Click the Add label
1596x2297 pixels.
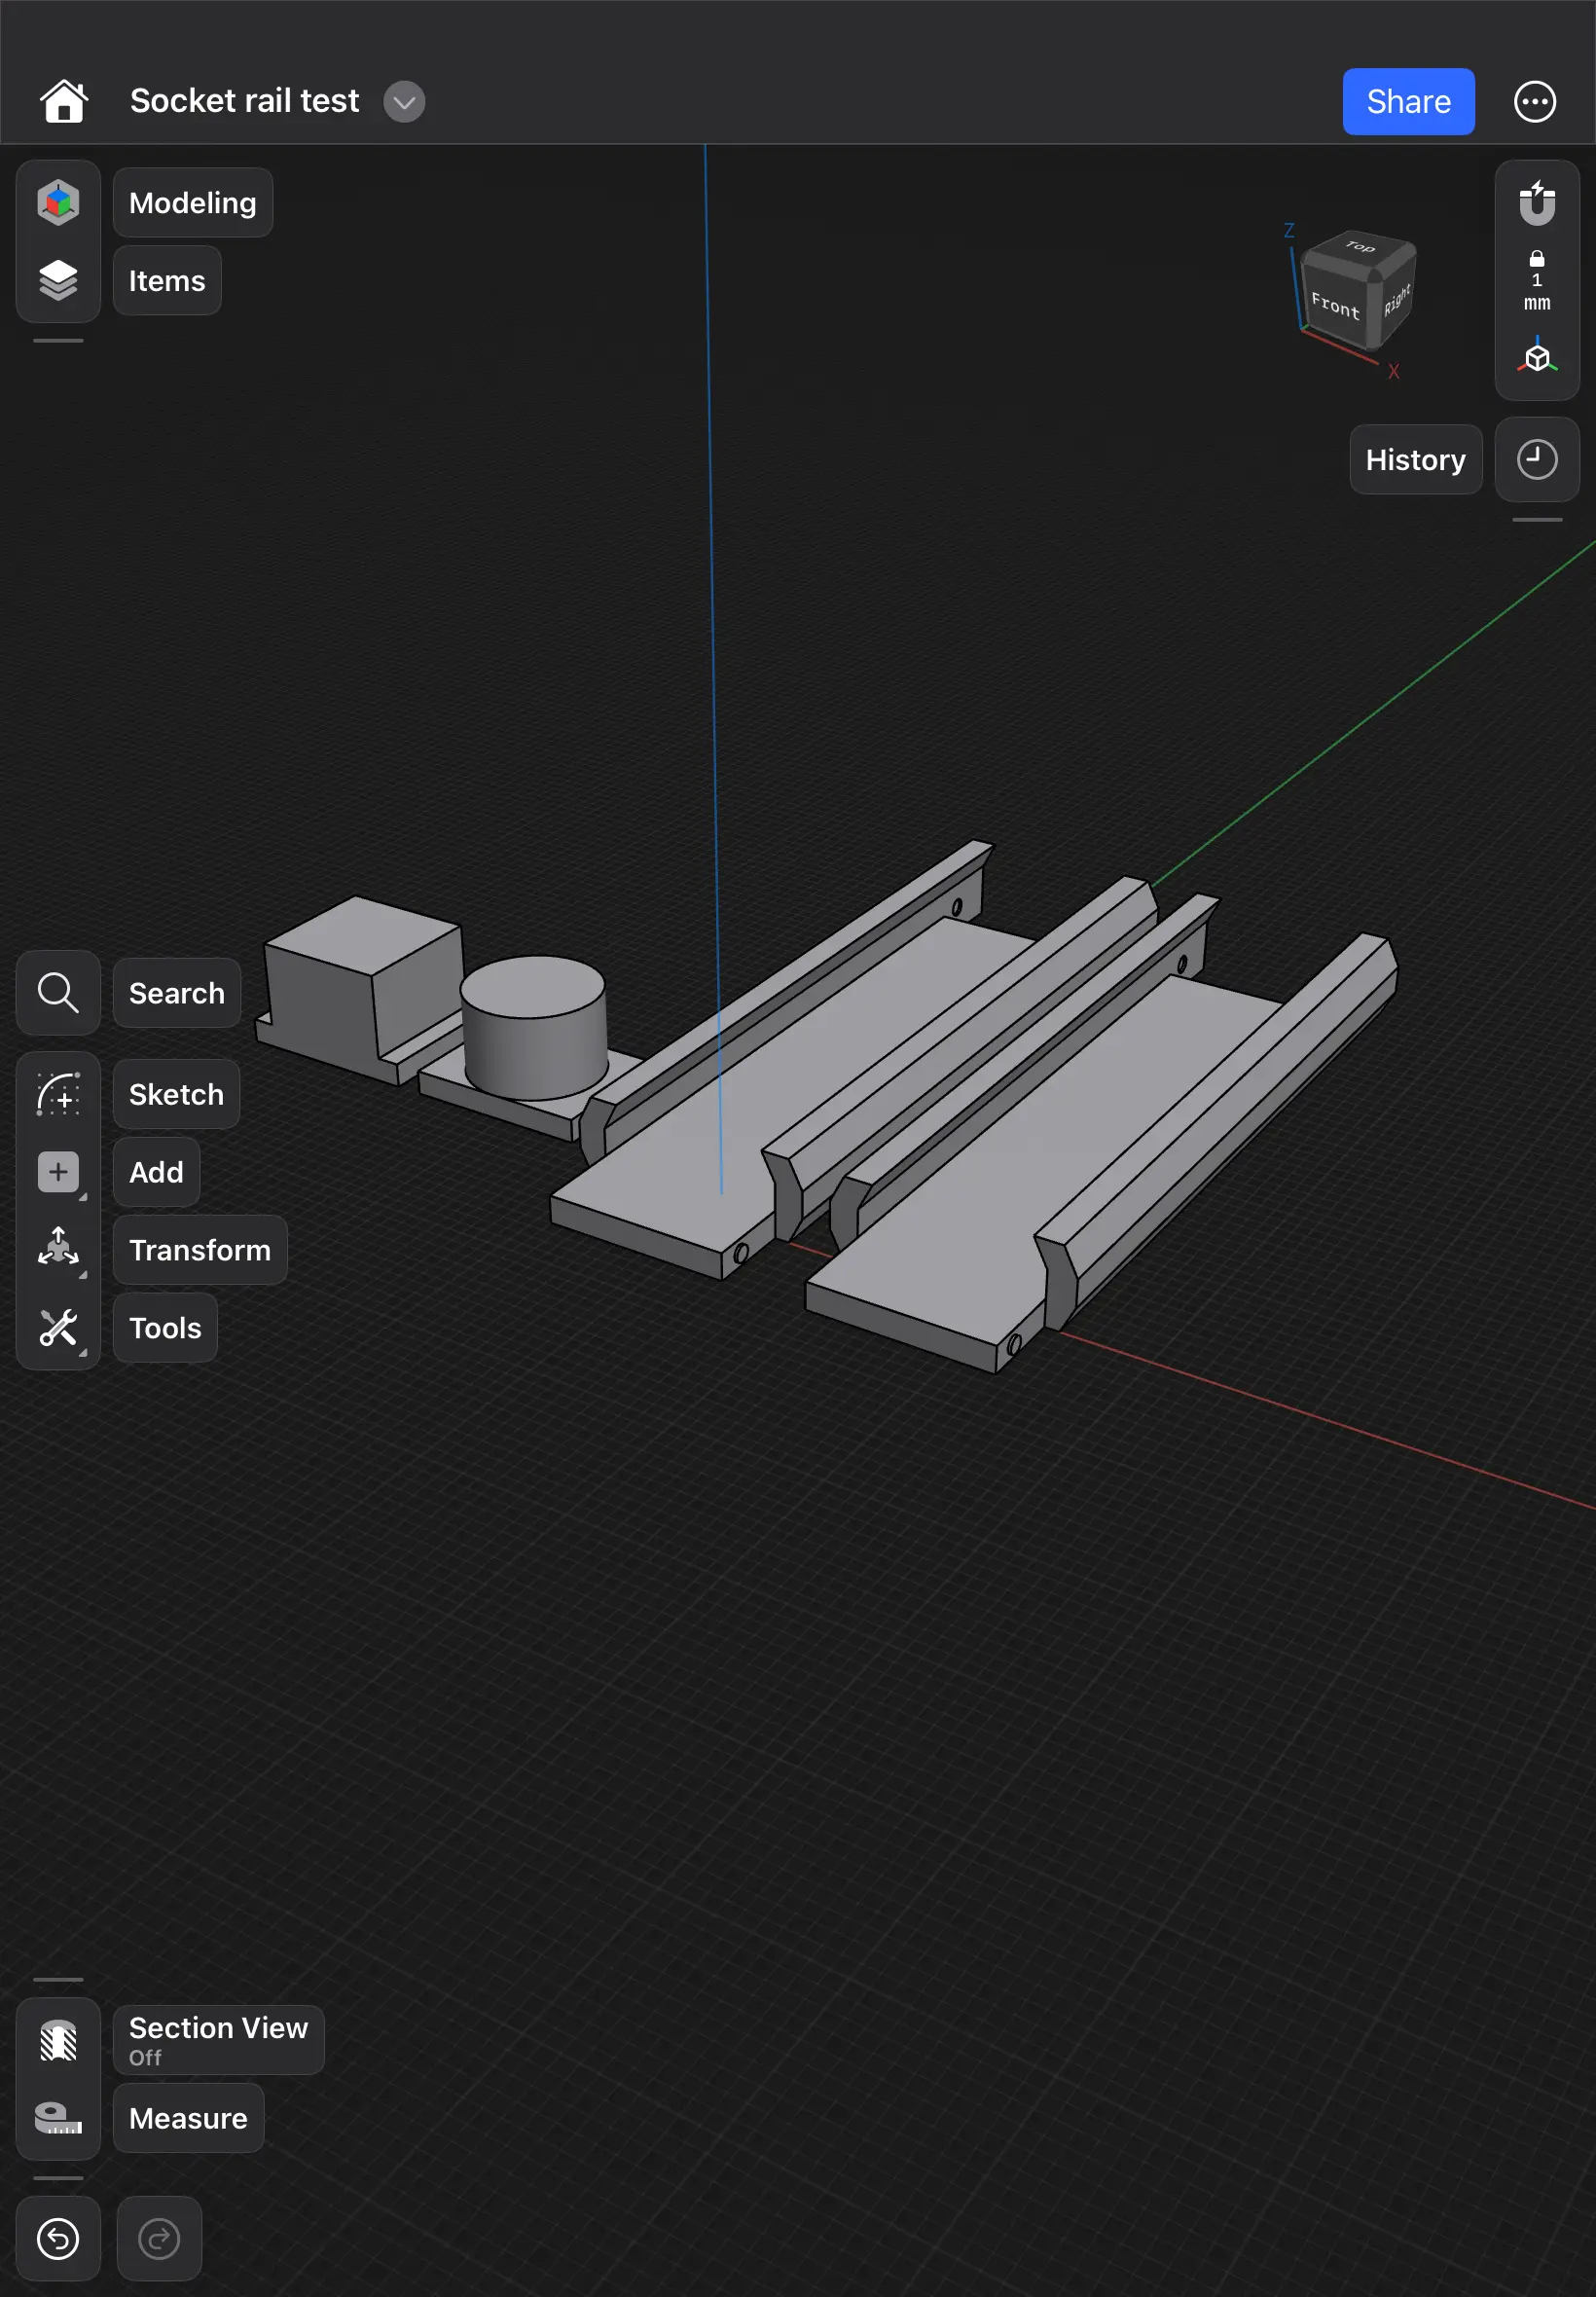[156, 1172]
